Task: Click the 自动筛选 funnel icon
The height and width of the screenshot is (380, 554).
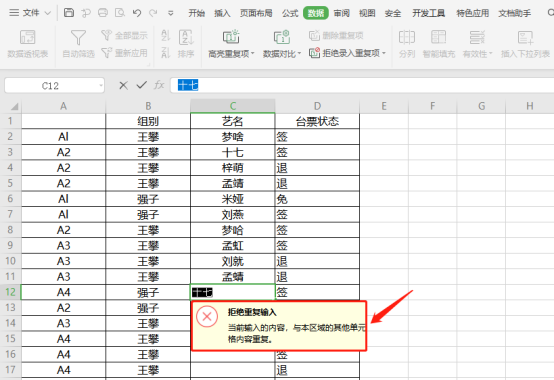Action: [x=78, y=37]
